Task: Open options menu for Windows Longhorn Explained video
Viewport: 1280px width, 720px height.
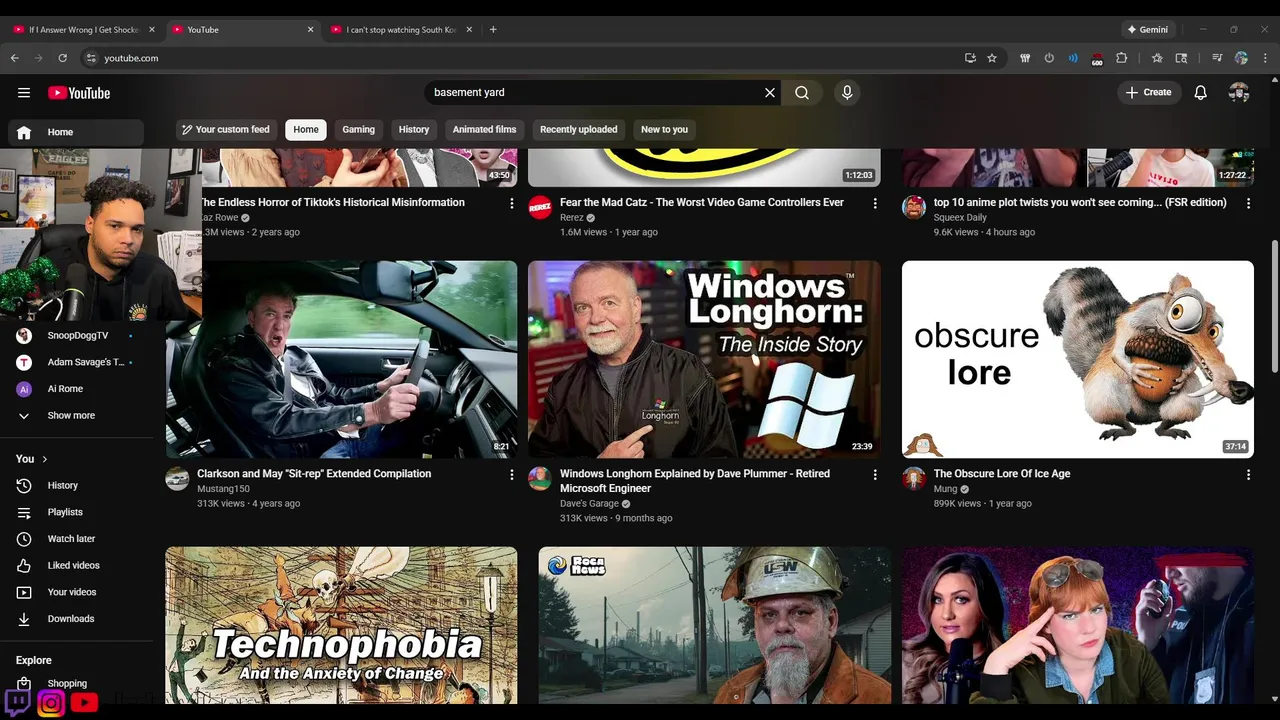Action: (875, 475)
